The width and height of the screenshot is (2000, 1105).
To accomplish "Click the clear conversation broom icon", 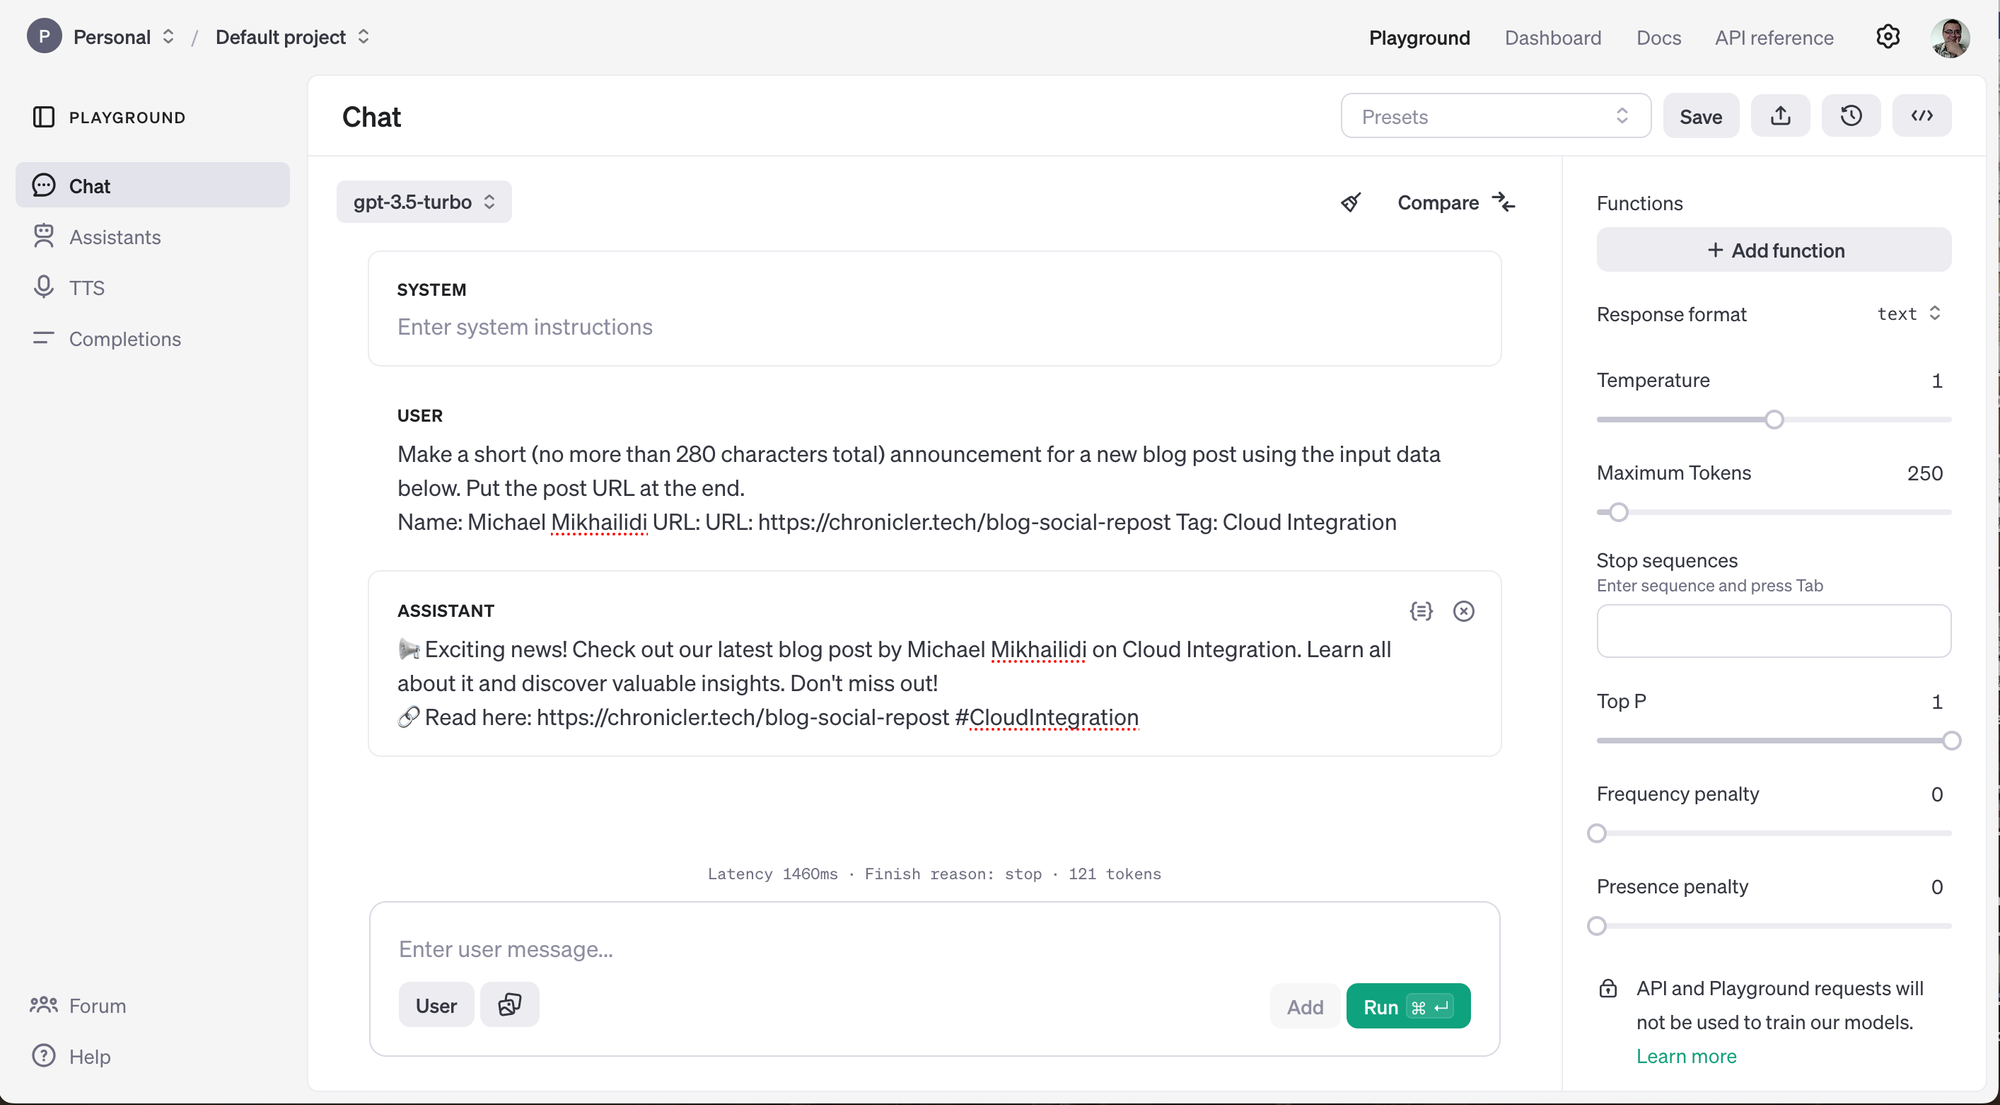I will [1351, 203].
